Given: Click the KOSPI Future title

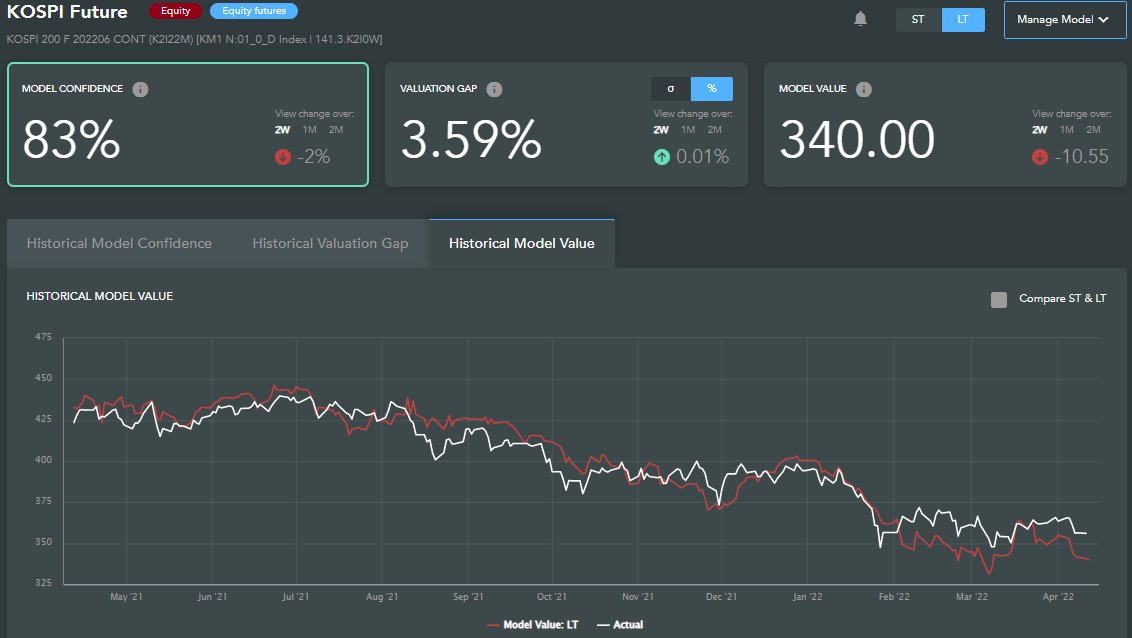Looking at the screenshot, I should [67, 12].
